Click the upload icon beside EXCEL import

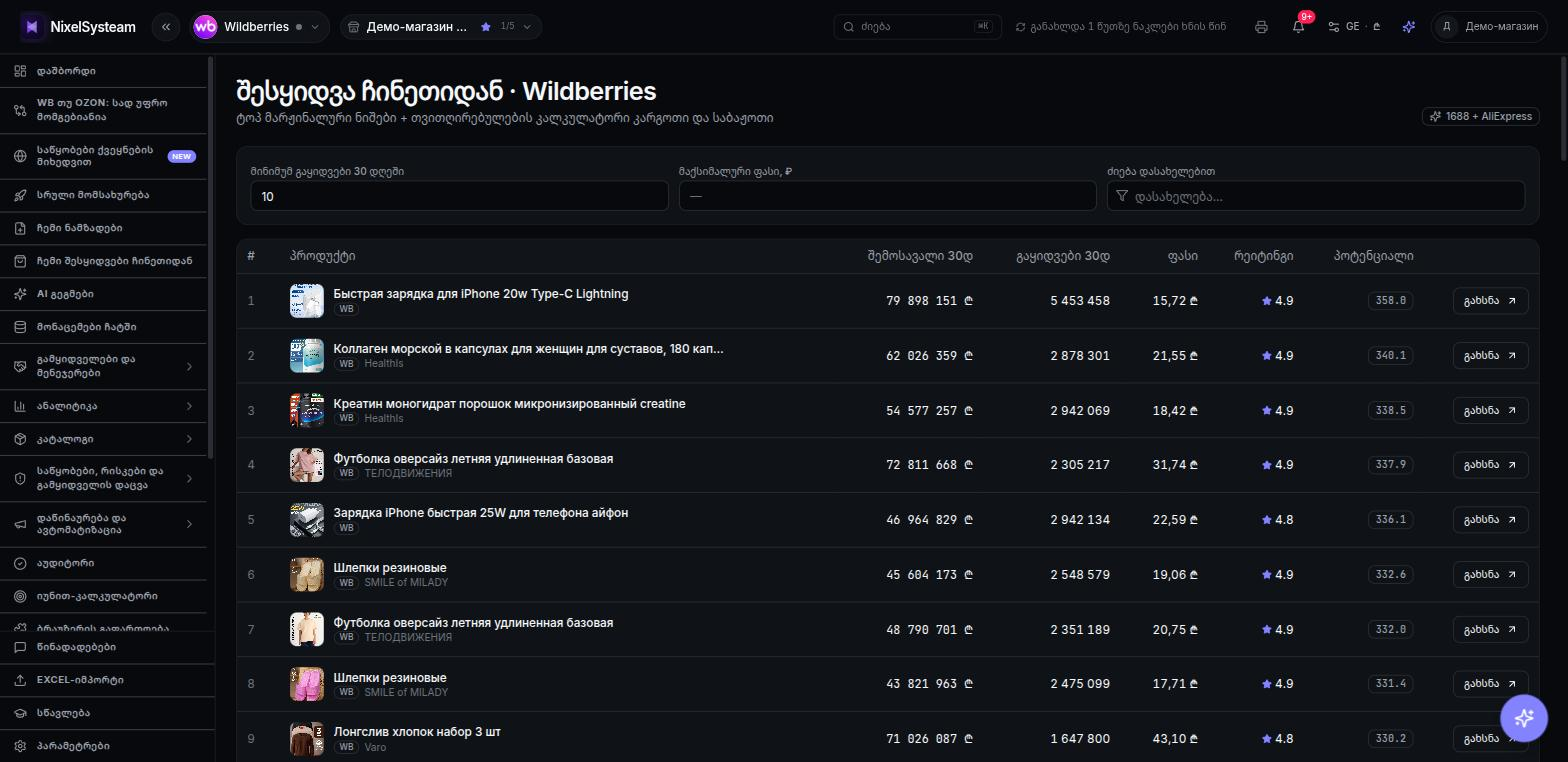click(21, 680)
